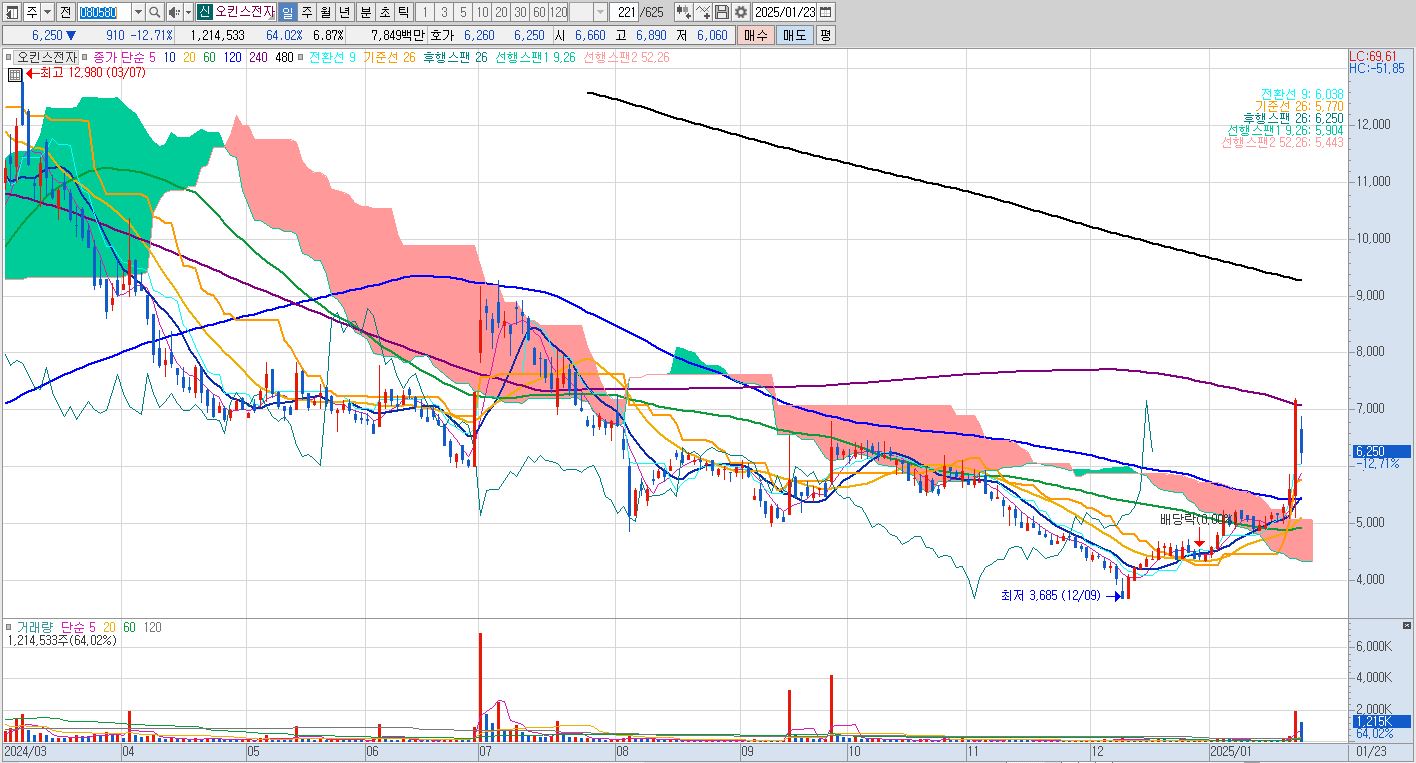The image size is (1416, 763).
Task: Switch to 년 yearly period
Action: (344, 12)
